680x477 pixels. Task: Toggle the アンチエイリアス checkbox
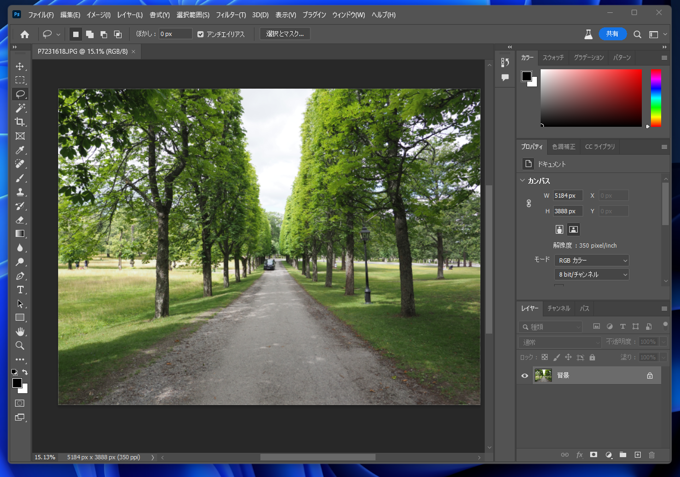(x=201, y=34)
